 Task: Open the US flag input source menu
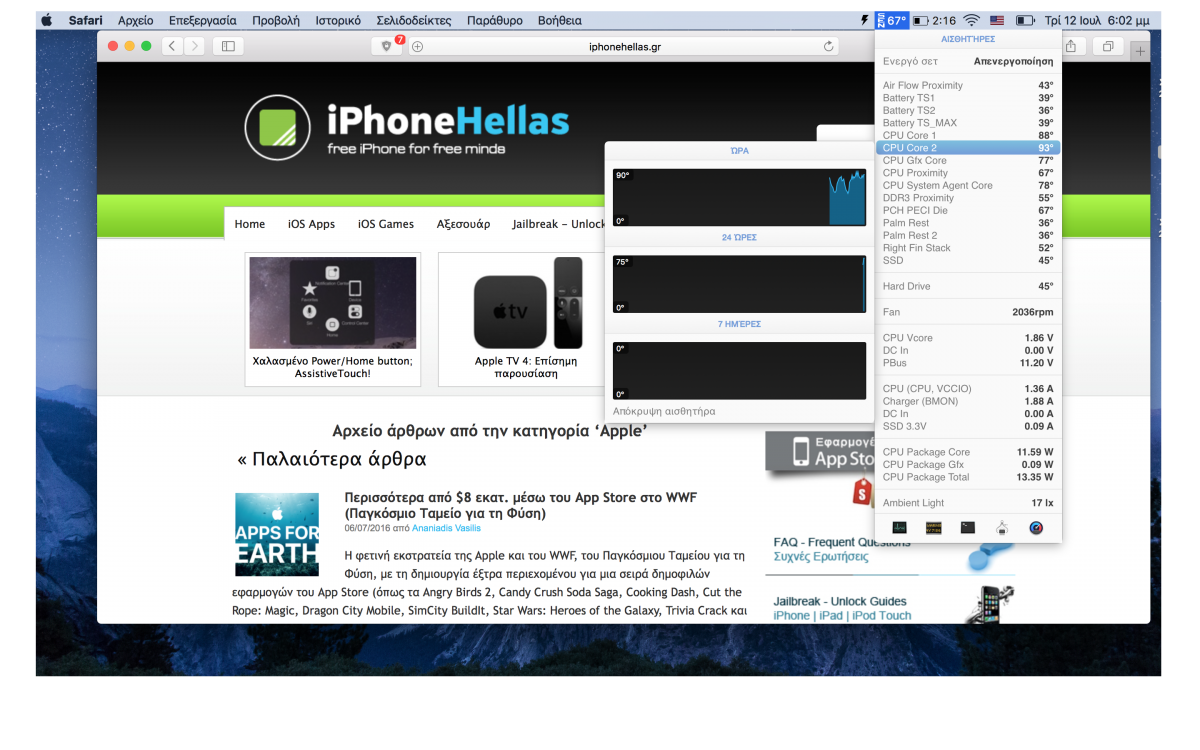997,20
